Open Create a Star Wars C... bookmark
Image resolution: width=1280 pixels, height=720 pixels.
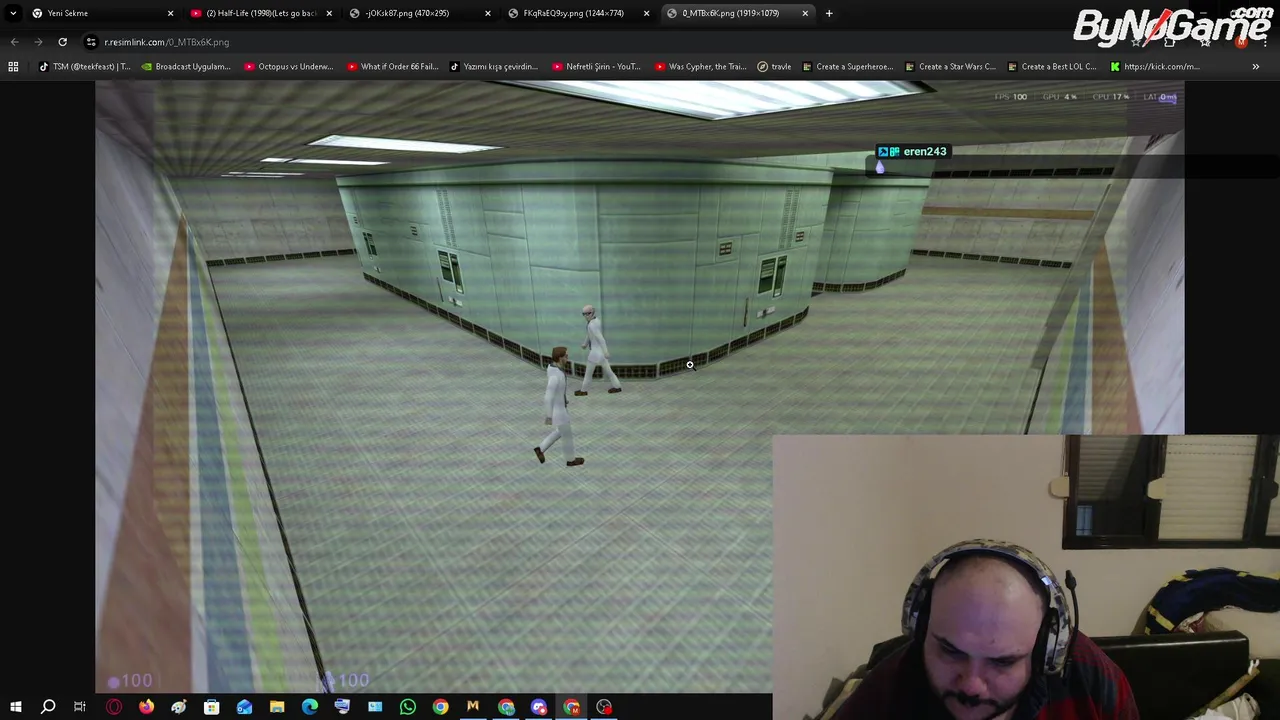[950, 67]
